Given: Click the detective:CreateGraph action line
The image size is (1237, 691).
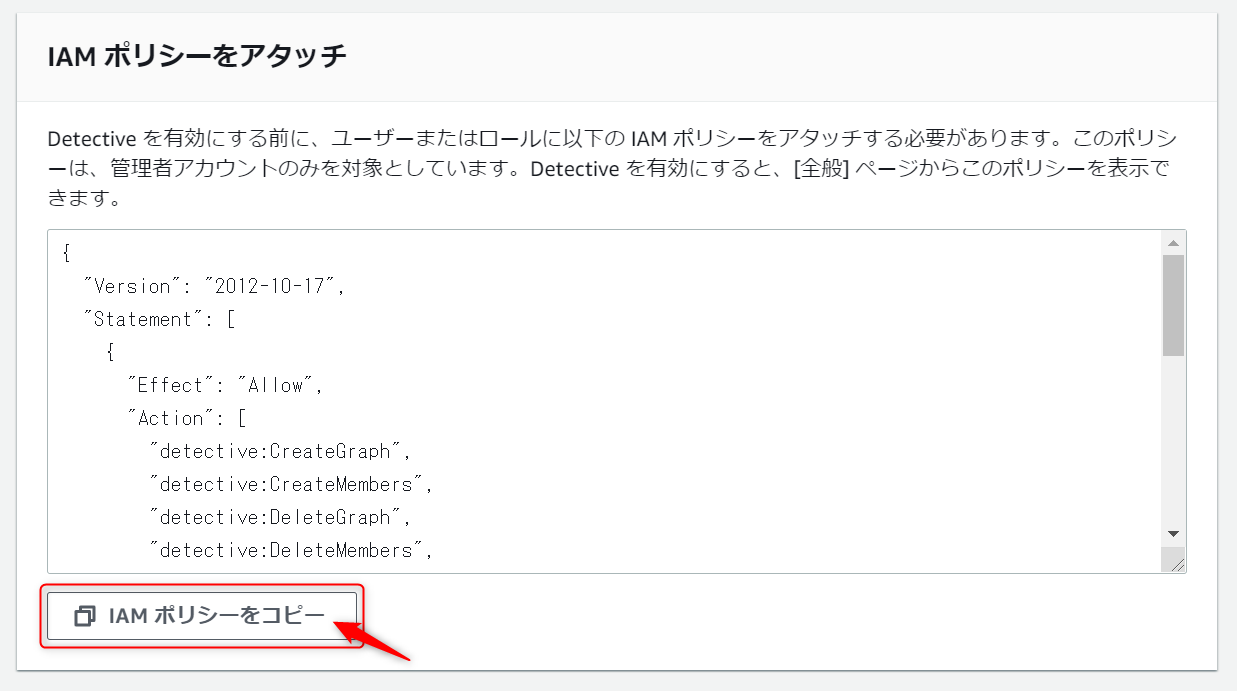Looking at the screenshot, I should tap(280, 451).
